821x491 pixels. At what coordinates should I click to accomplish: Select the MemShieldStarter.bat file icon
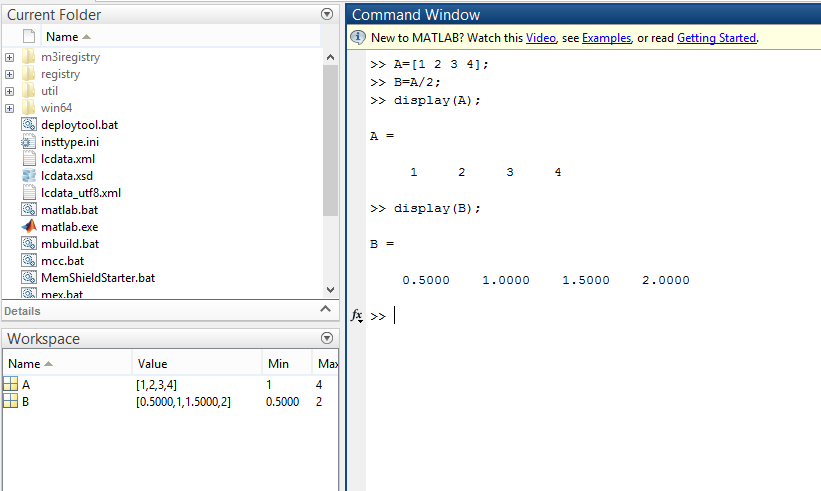coord(29,278)
